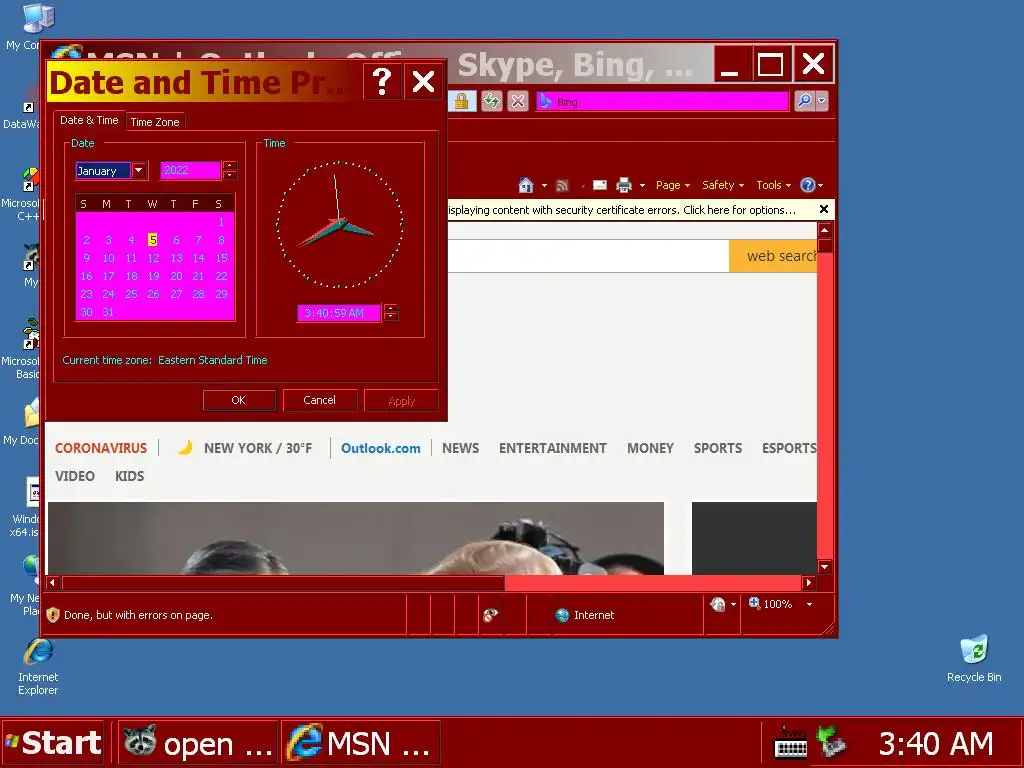The height and width of the screenshot is (768, 1024).
Task: Open the Tools menu dropdown
Action: (x=773, y=185)
